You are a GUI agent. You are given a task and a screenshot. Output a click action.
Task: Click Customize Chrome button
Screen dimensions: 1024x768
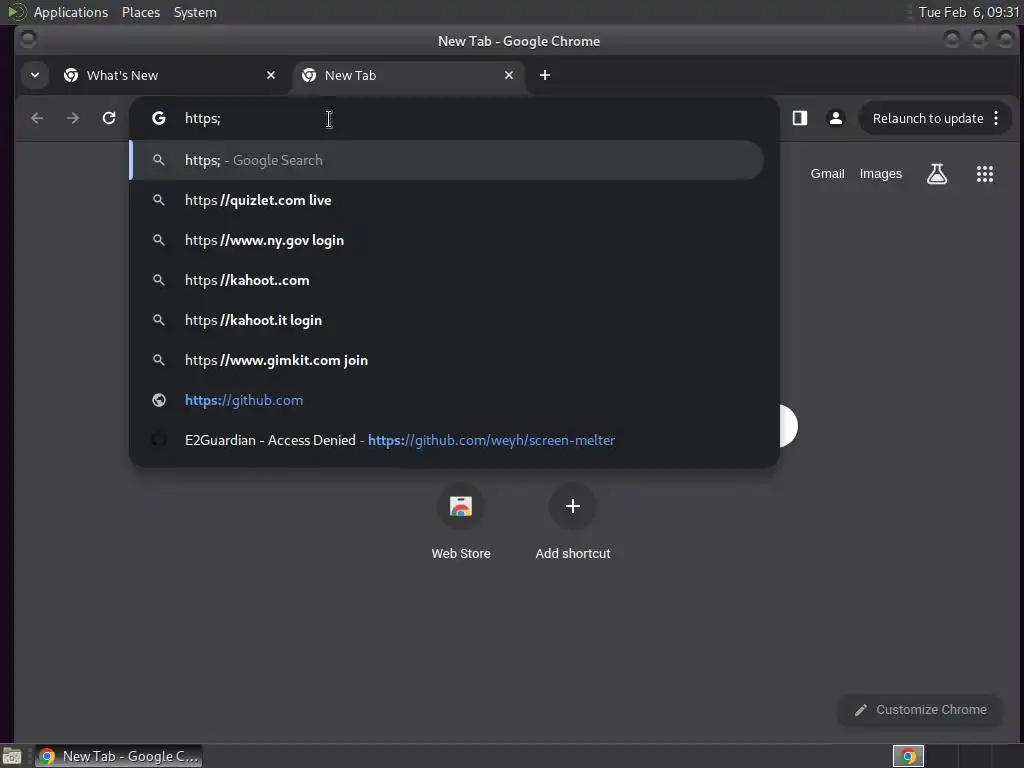tap(920, 710)
